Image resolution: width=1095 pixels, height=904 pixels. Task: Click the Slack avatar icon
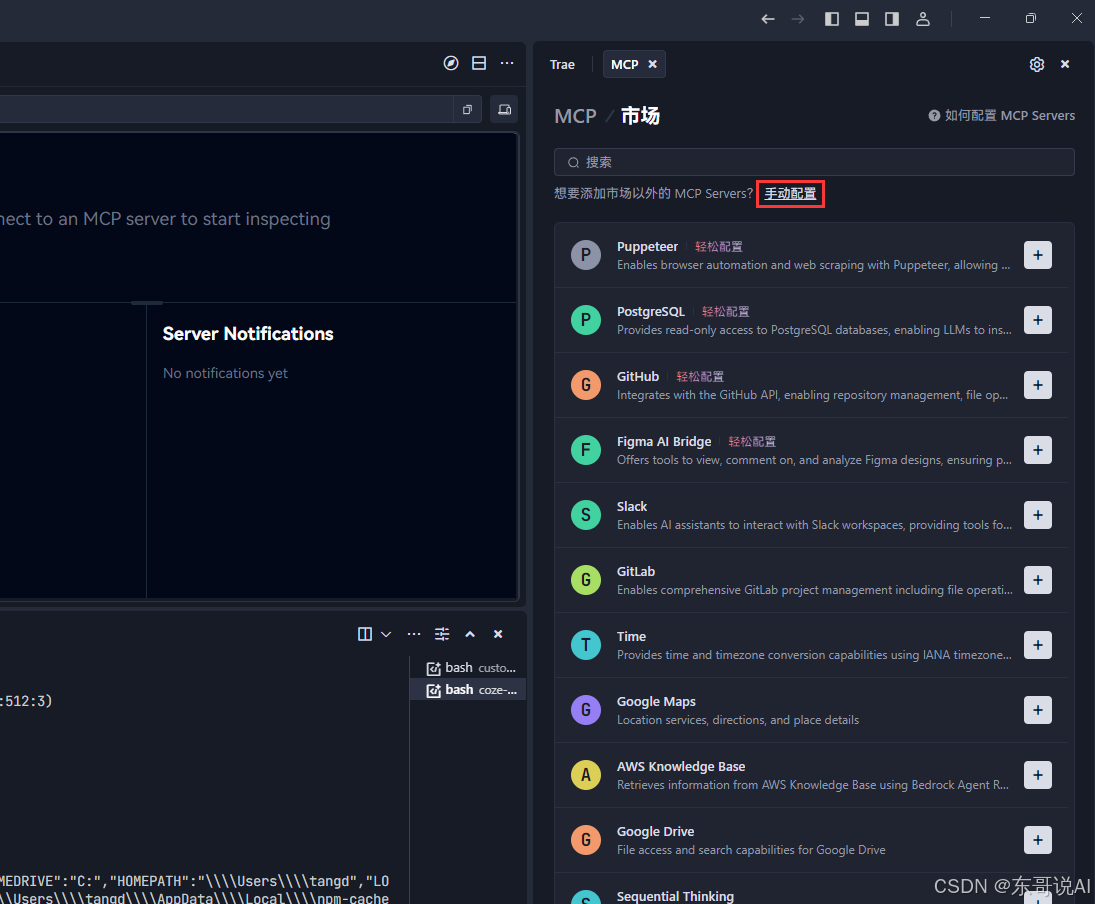pos(586,515)
